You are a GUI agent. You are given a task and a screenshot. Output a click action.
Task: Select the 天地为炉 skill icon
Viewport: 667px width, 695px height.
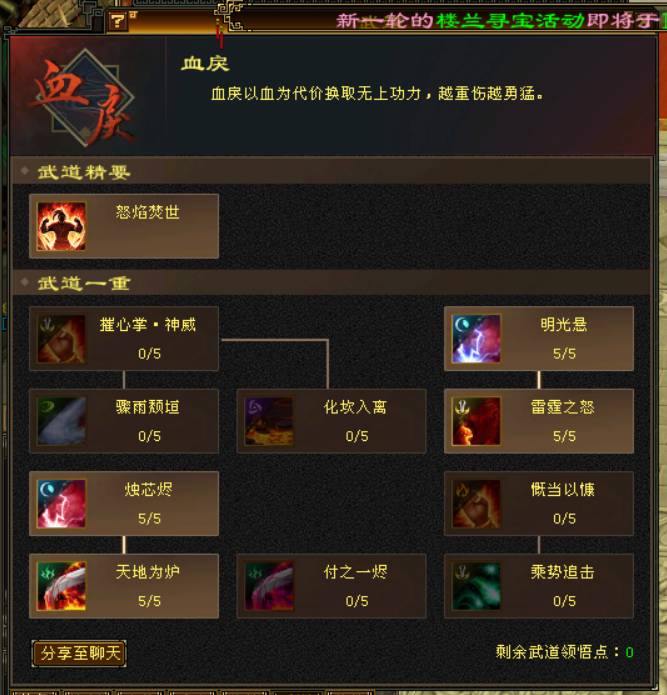point(61,586)
